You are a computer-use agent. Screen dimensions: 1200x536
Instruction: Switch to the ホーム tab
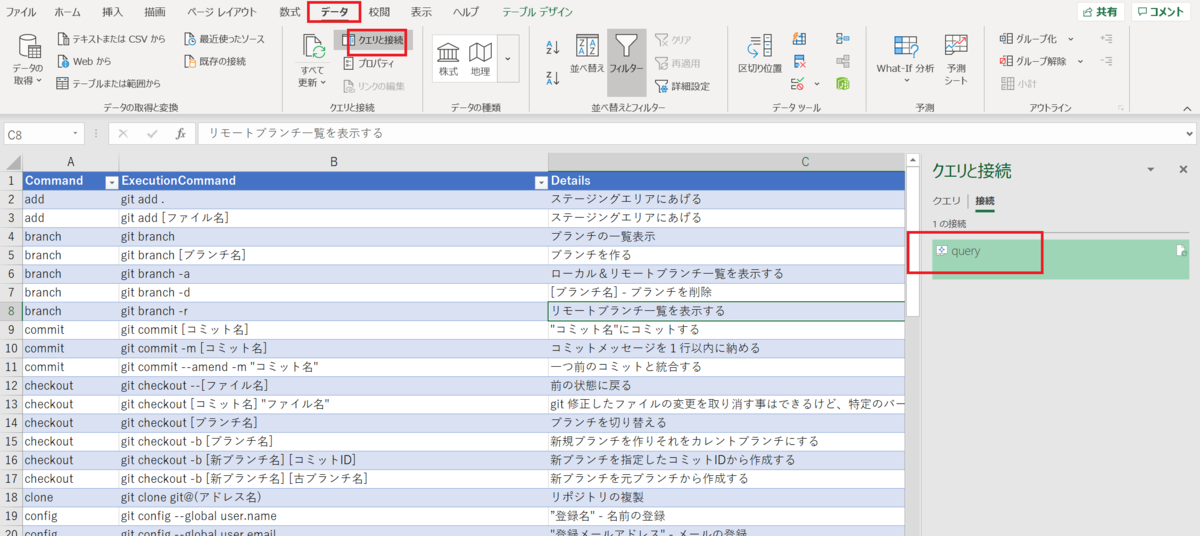coord(68,12)
